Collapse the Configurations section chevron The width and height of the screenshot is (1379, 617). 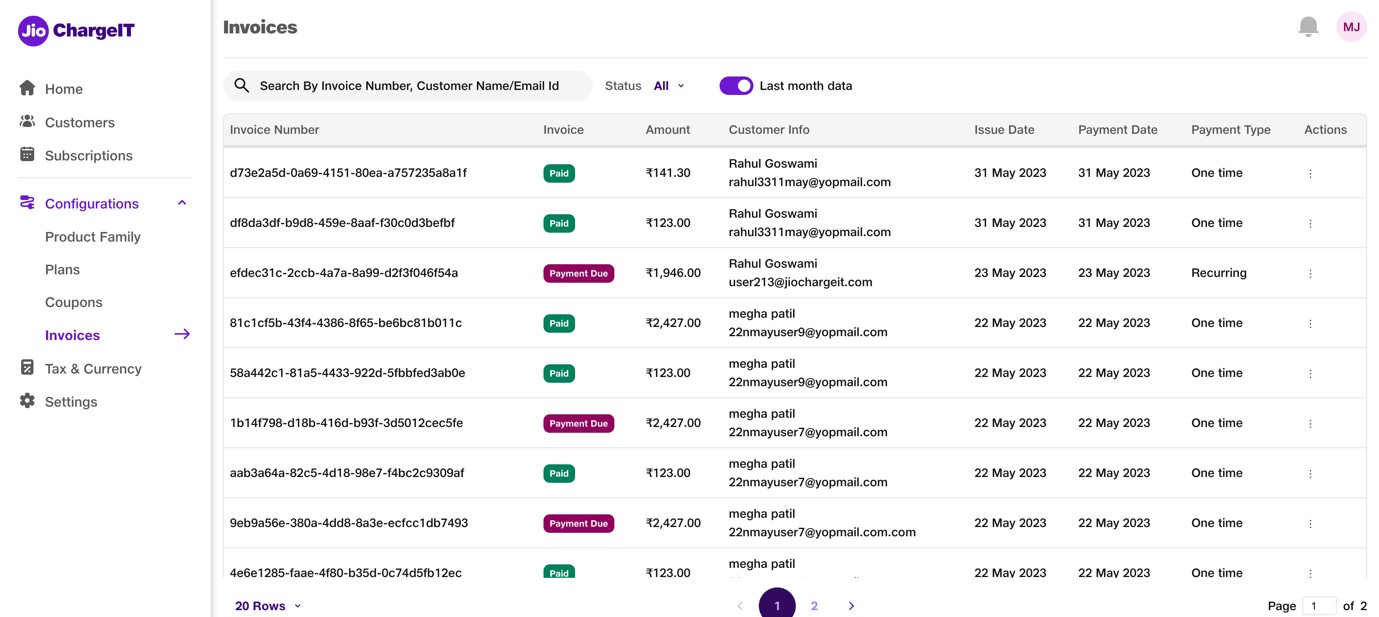tap(182, 203)
